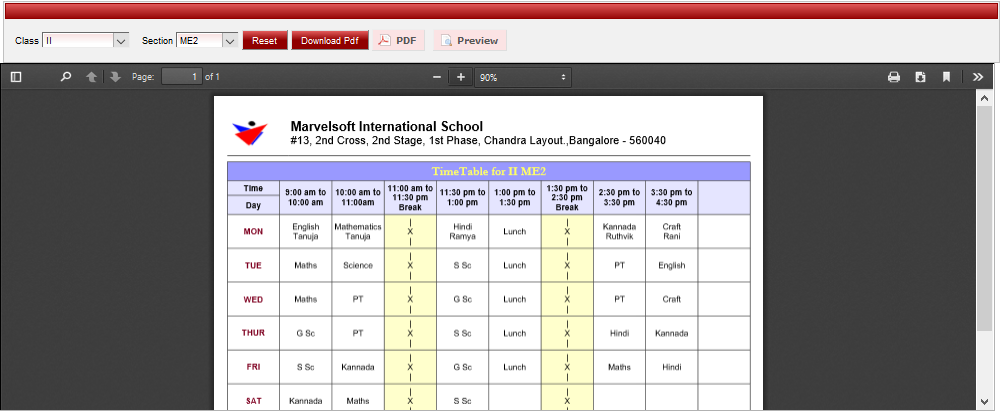Toggle the PDF viewer sidebar
The image size is (1001, 419).
[16, 77]
